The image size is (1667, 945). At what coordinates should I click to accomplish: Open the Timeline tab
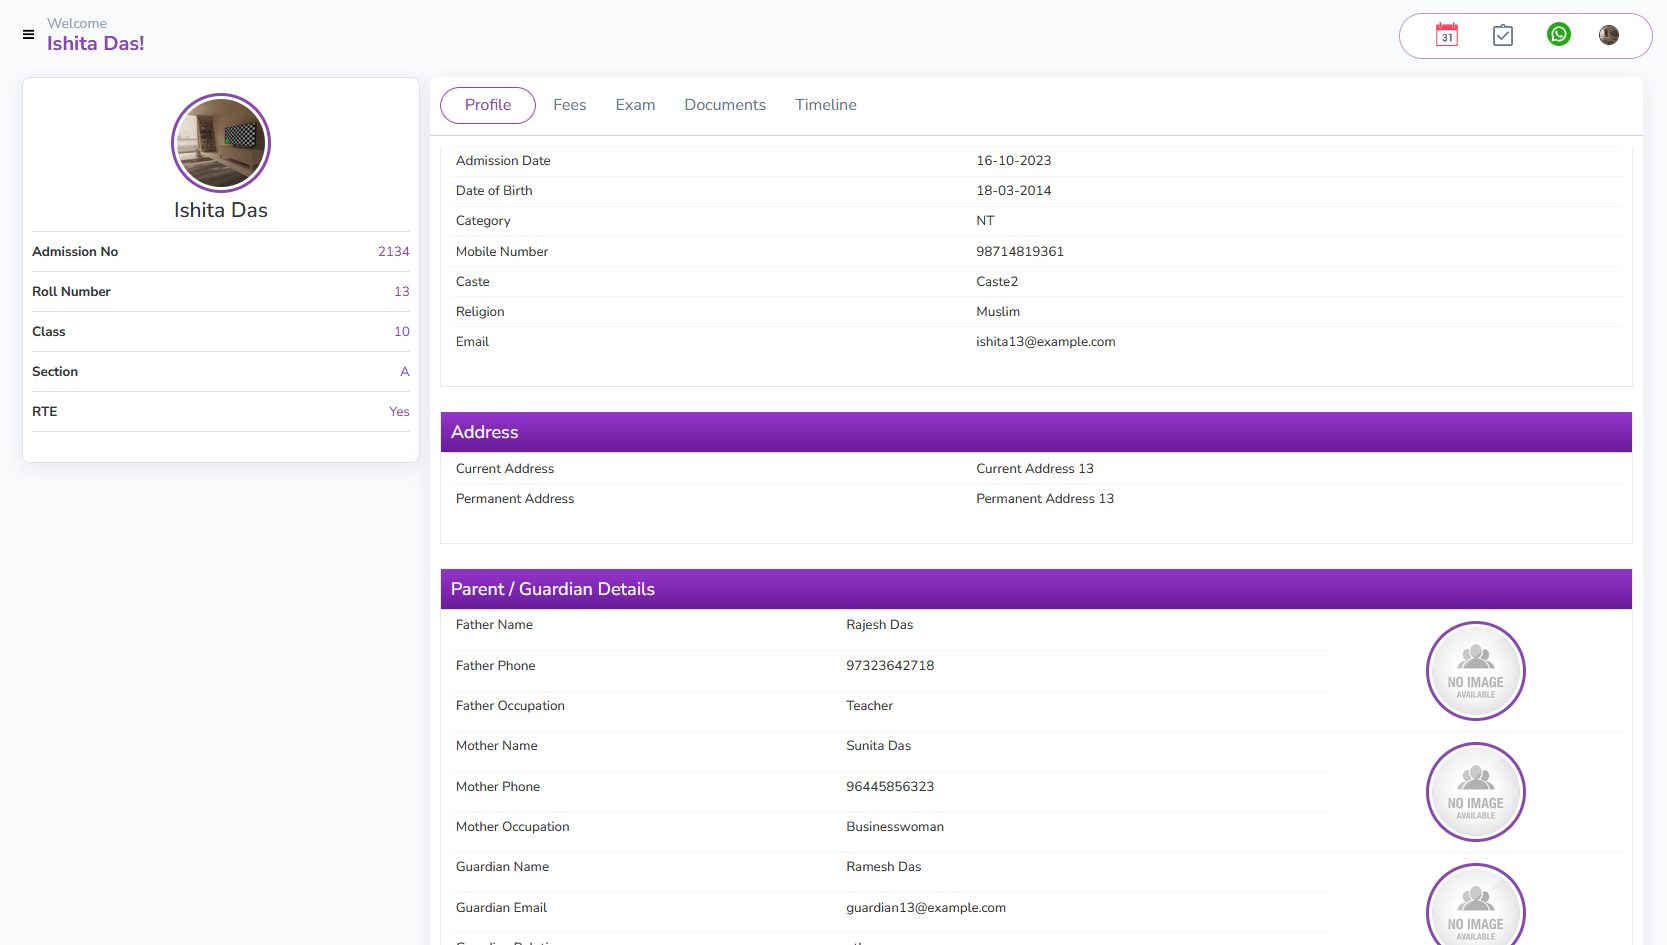click(x=825, y=105)
